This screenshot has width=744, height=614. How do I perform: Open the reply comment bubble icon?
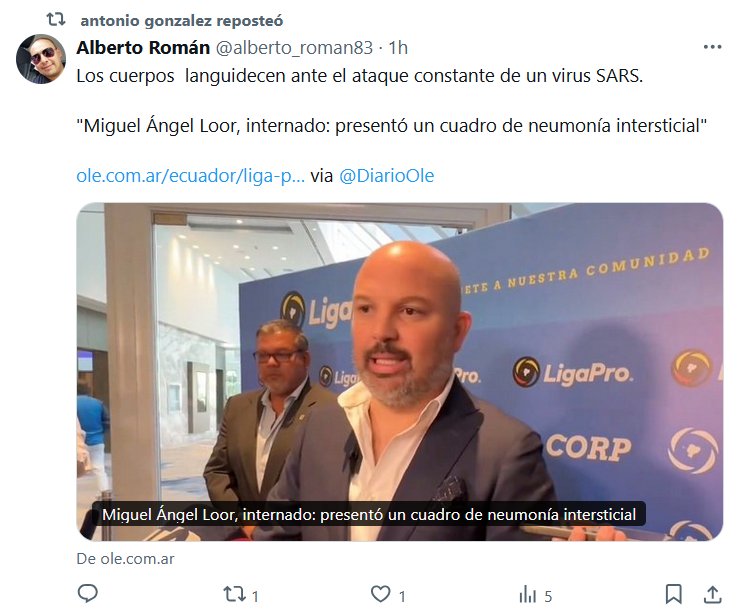pos(87,594)
